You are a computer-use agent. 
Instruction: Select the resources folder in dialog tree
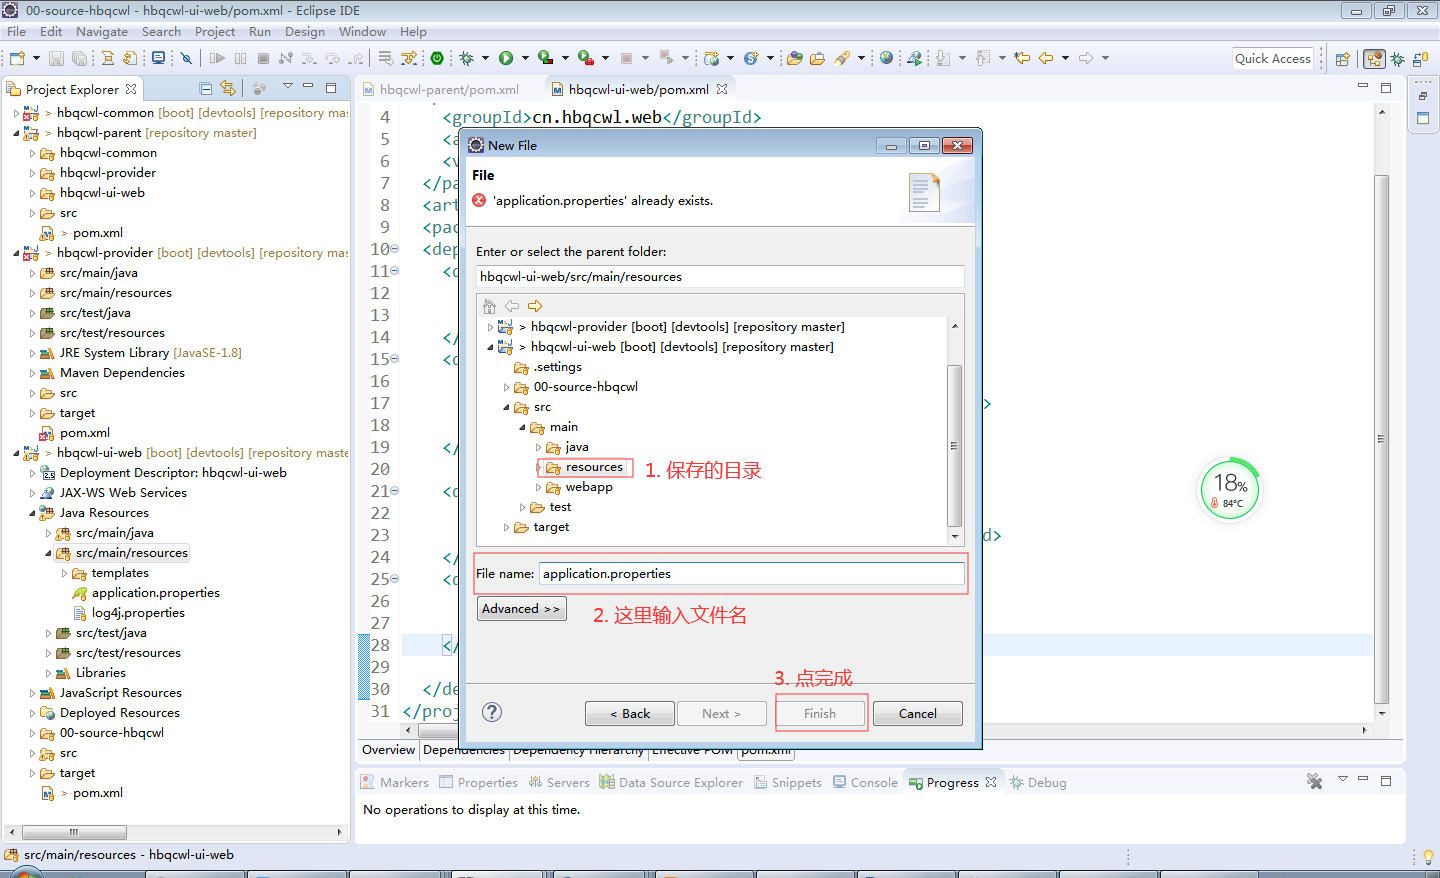point(594,467)
